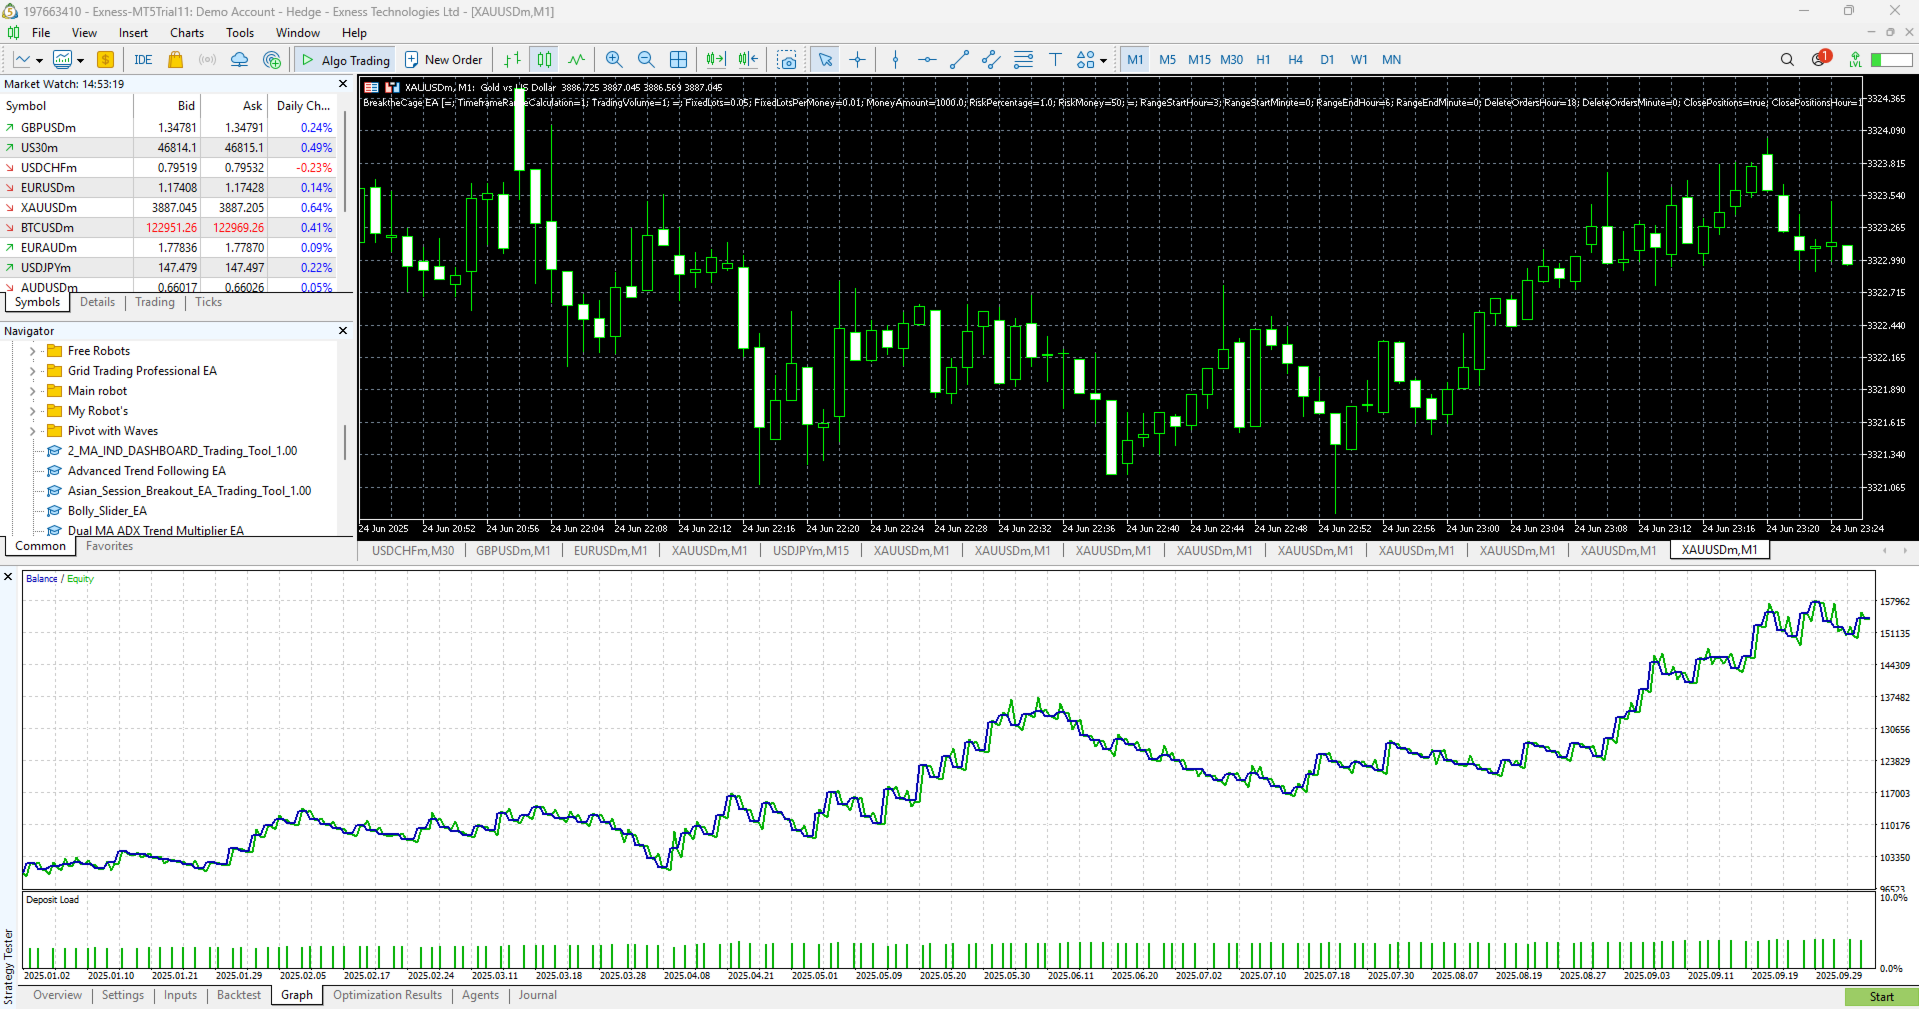Image resolution: width=1919 pixels, height=1009 pixels.
Task: Expand the Free Robots folder
Action: pos(32,351)
